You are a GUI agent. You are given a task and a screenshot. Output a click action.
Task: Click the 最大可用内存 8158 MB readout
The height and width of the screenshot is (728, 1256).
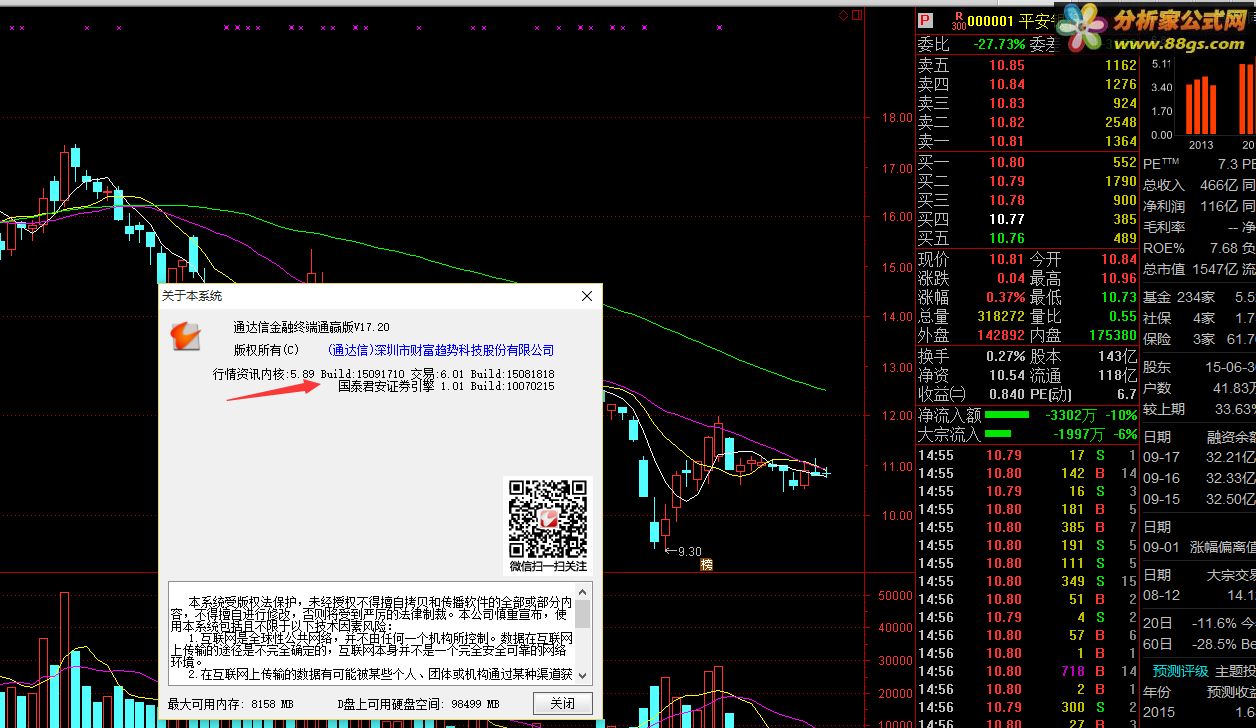tap(231, 704)
